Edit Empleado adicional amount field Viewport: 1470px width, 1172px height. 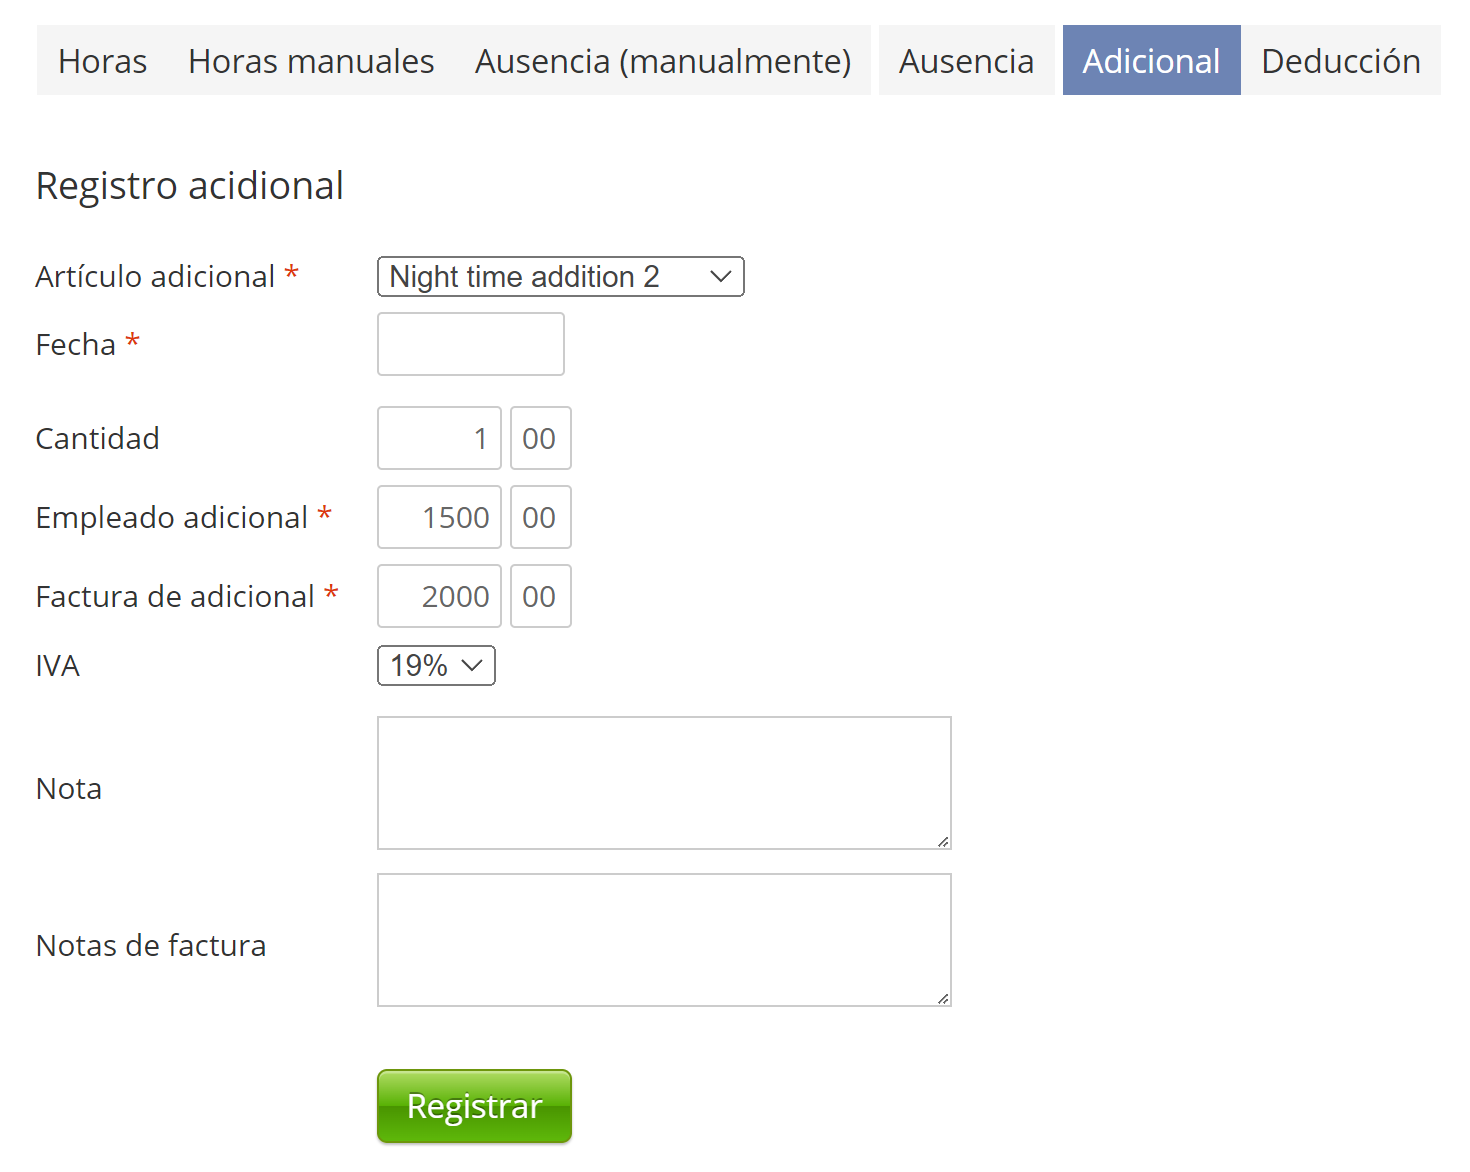click(x=439, y=517)
